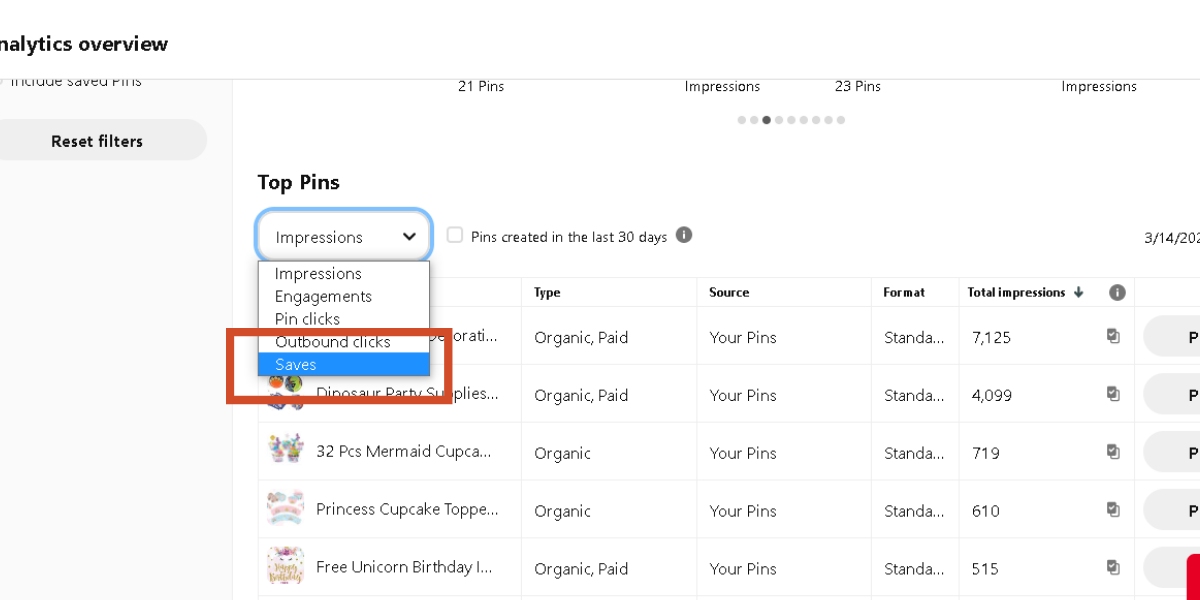Jump to the first carousel page dot

click(x=742, y=120)
